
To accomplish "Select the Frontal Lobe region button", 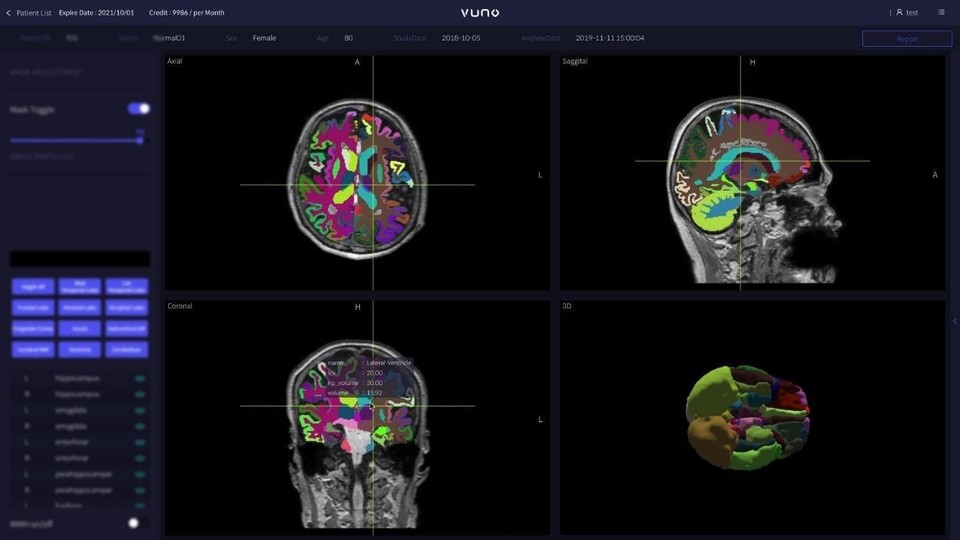I will tap(33, 308).
